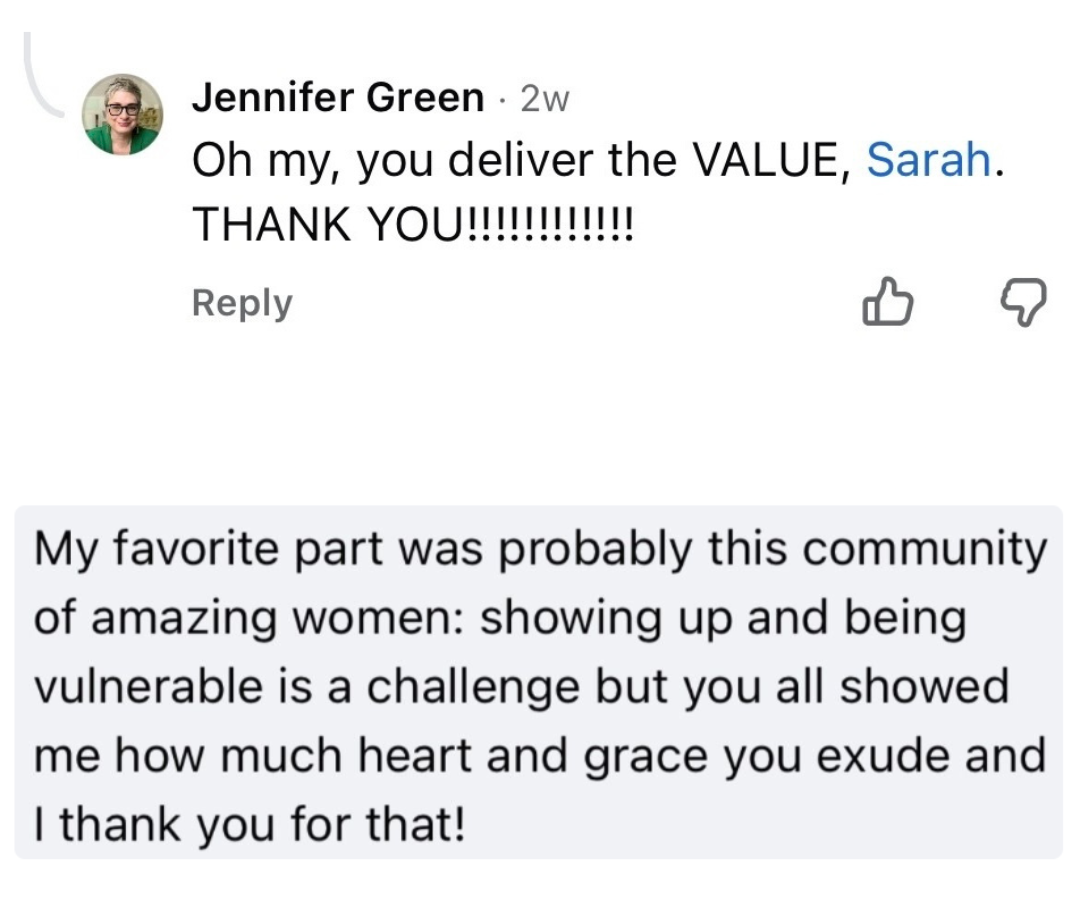Dislike the comment with thumbs down icon

point(1023,302)
